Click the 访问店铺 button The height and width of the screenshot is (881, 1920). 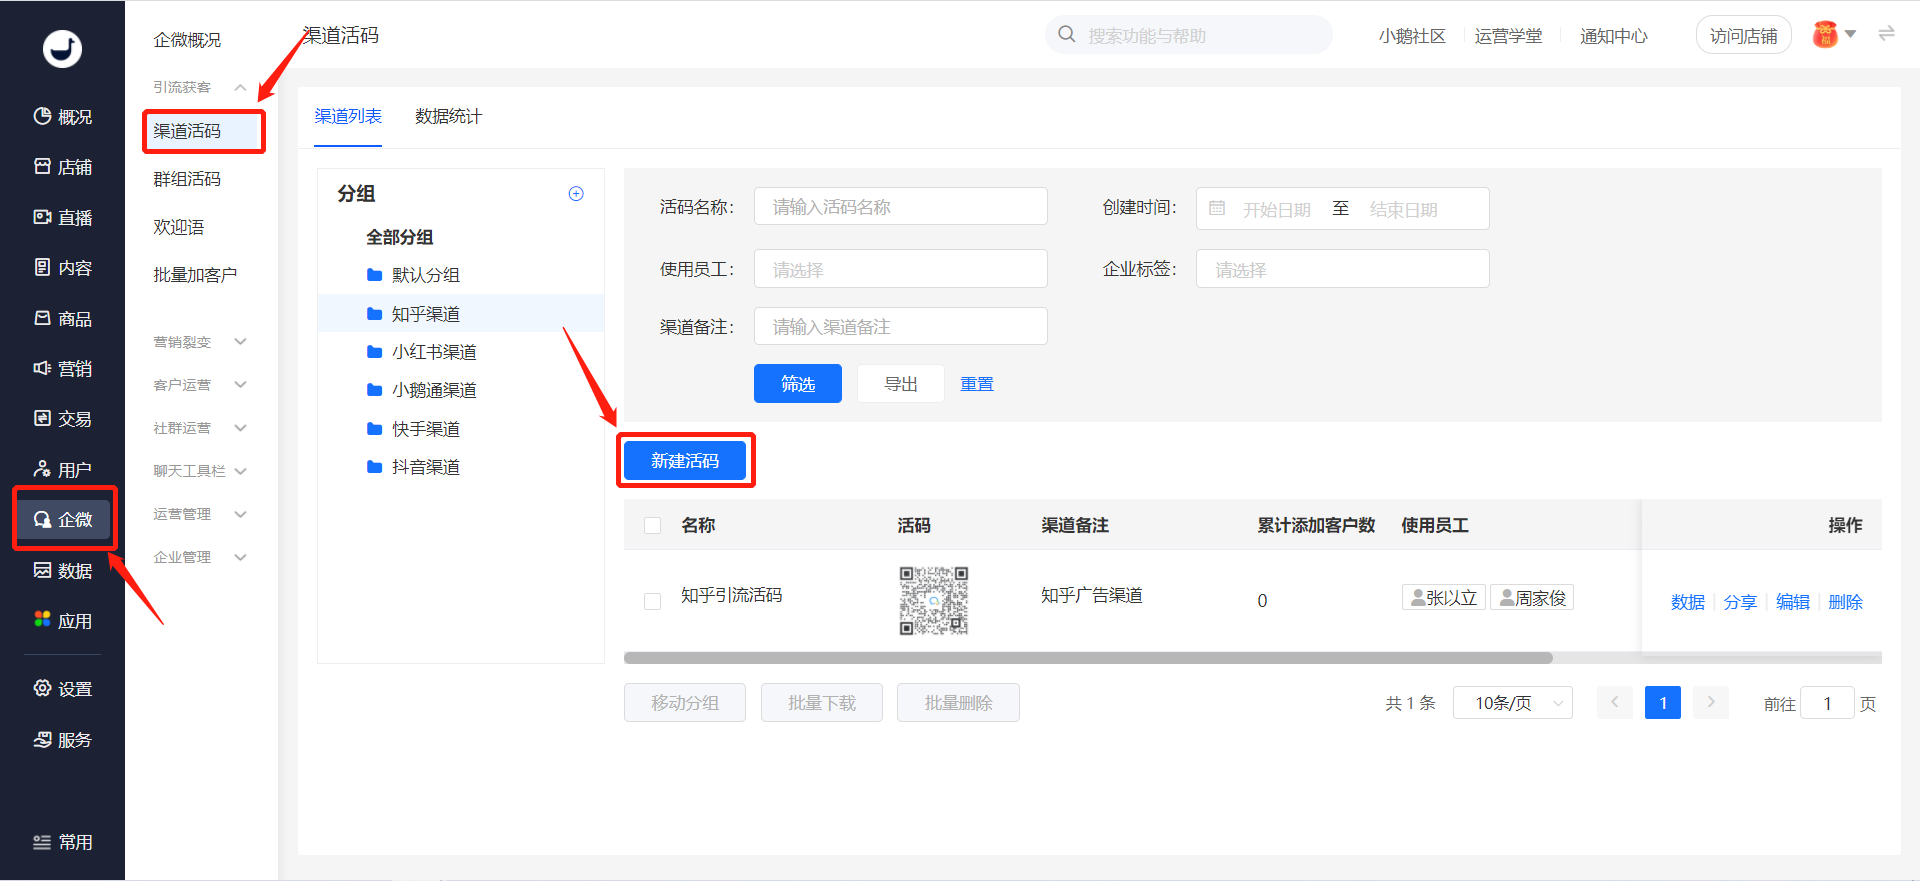[x=1743, y=36]
